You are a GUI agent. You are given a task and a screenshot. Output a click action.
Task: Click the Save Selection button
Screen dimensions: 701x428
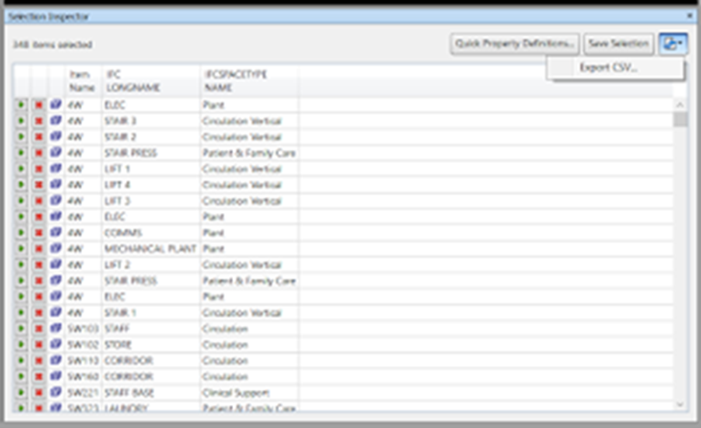(618, 44)
